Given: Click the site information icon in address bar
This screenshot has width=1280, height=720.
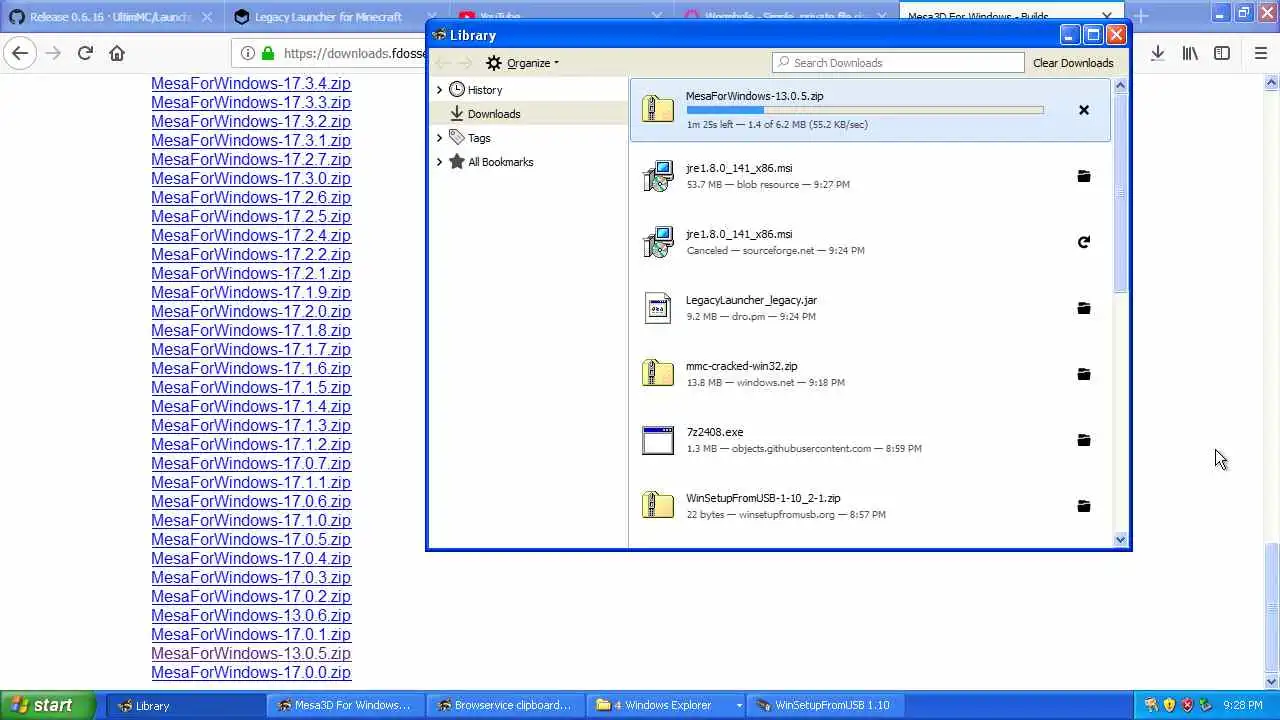Looking at the screenshot, I should pos(248,54).
